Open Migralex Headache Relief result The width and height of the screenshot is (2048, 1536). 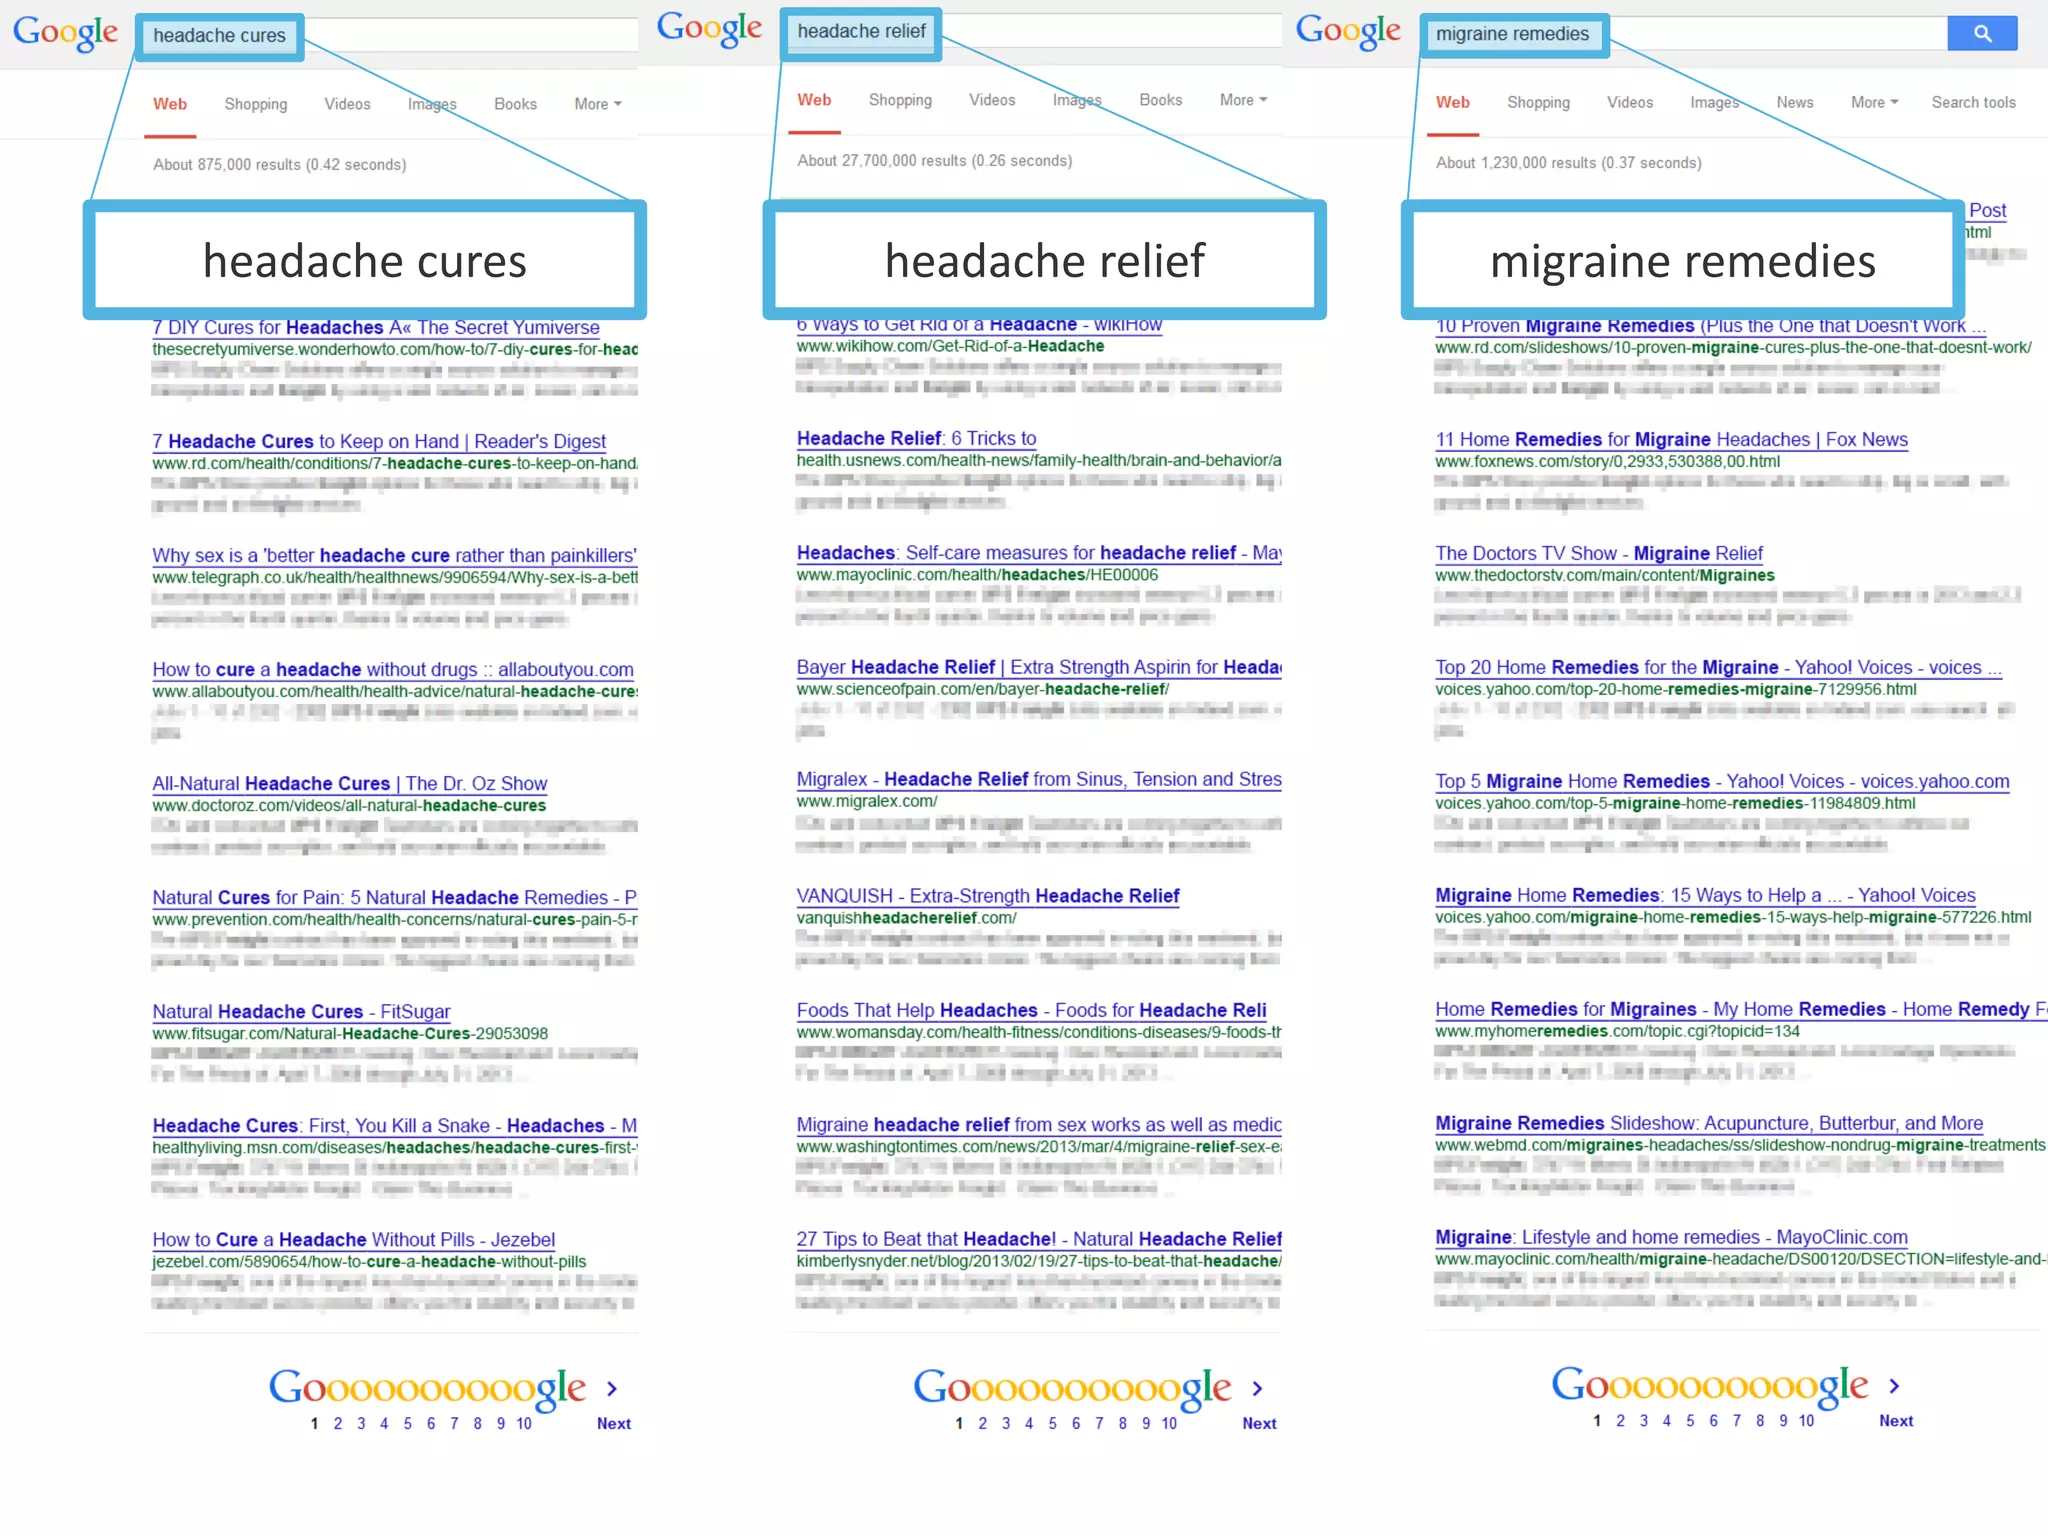pyautogui.click(x=1039, y=779)
